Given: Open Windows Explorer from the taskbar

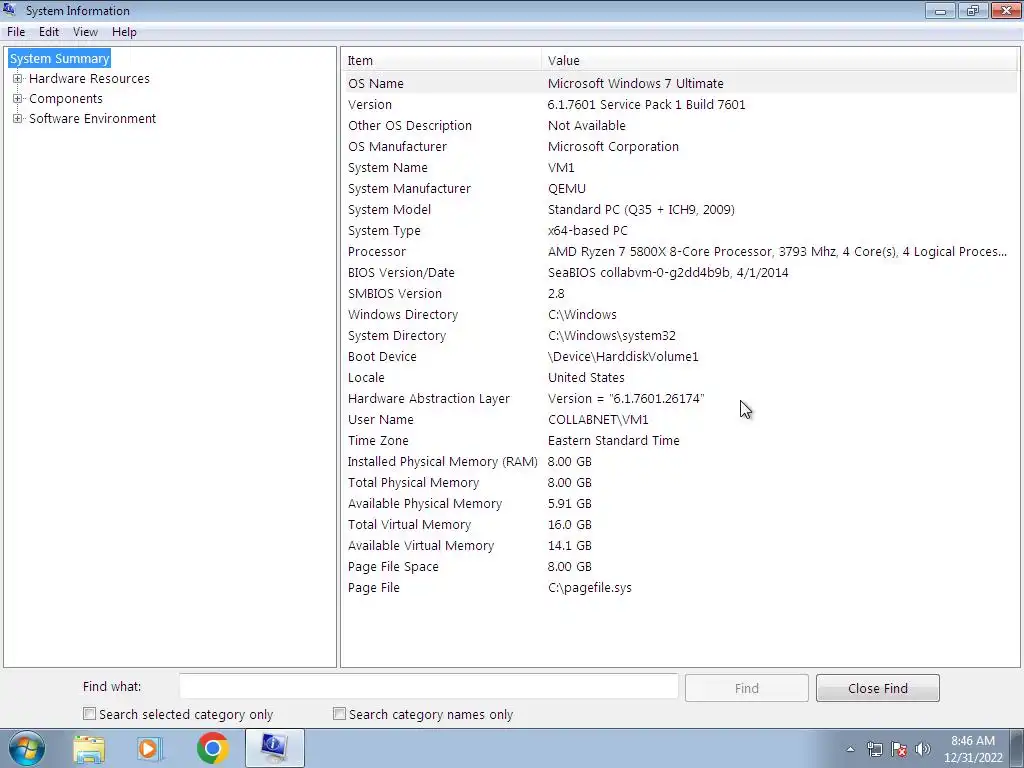Looking at the screenshot, I should click(x=89, y=749).
